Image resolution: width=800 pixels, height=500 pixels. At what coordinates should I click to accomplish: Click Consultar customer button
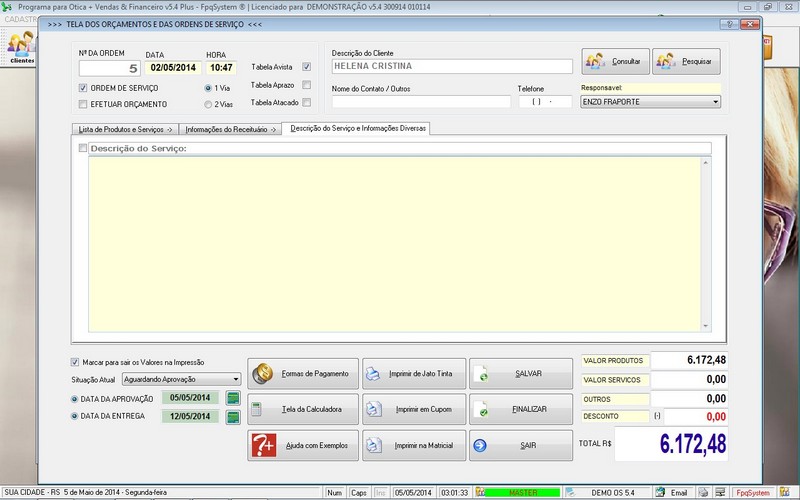pos(616,61)
